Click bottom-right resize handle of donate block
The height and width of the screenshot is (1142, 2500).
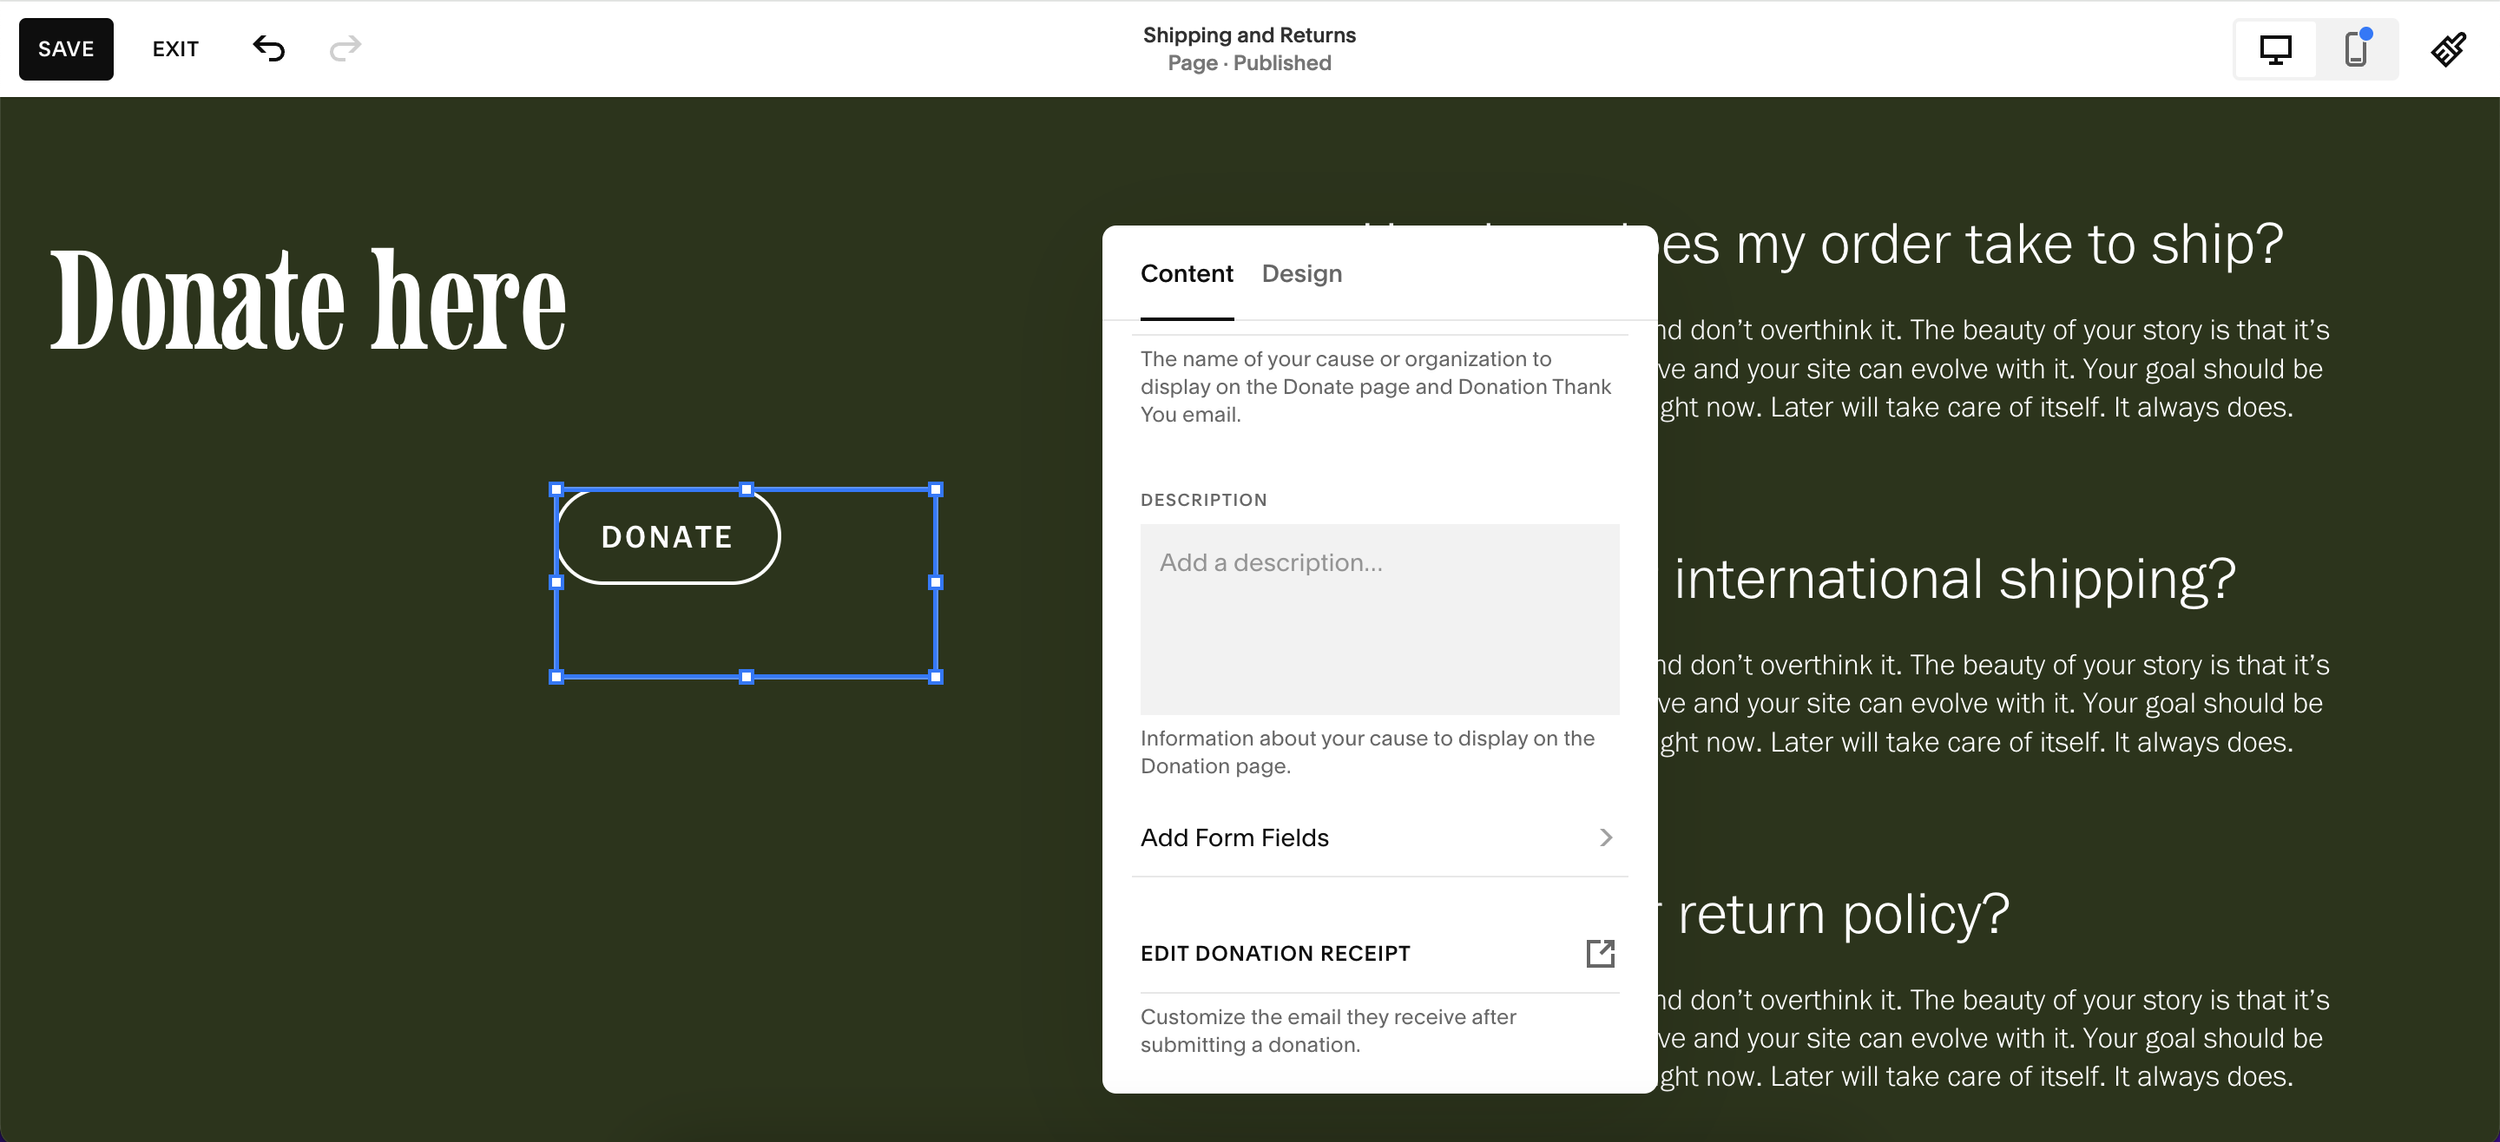[936, 677]
